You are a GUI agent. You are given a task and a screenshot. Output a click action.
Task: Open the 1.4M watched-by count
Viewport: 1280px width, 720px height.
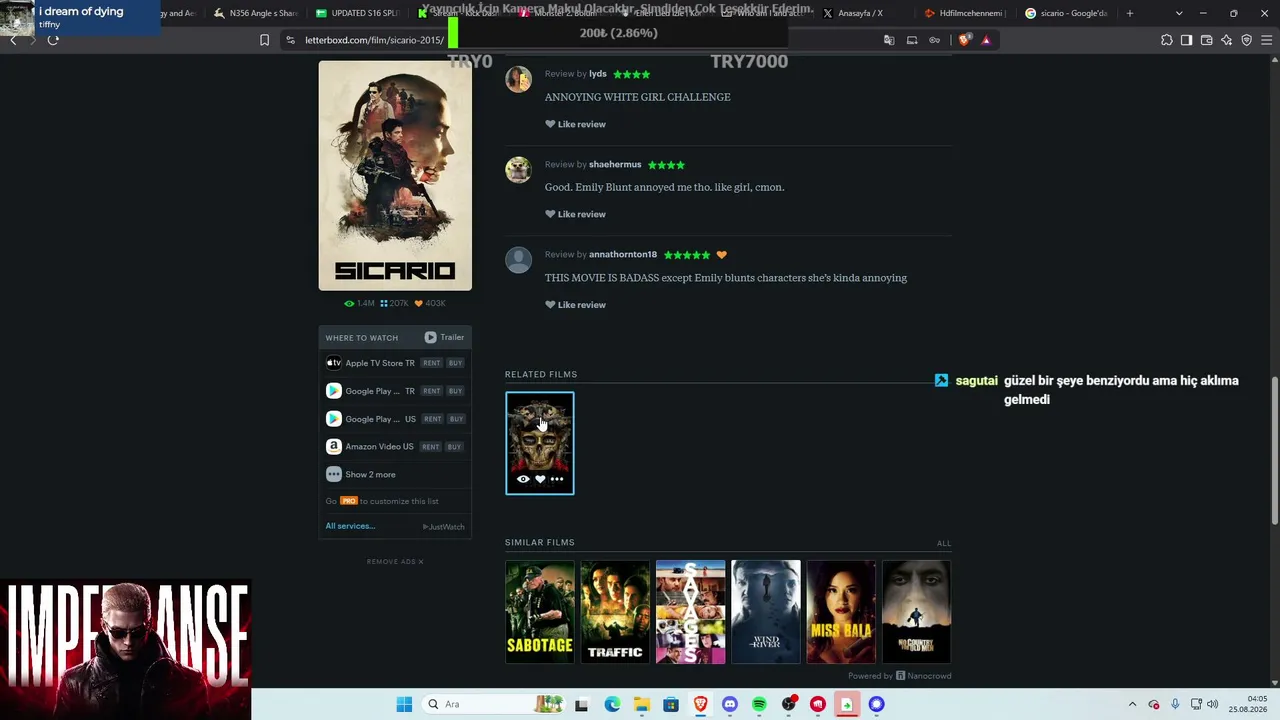coord(359,303)
